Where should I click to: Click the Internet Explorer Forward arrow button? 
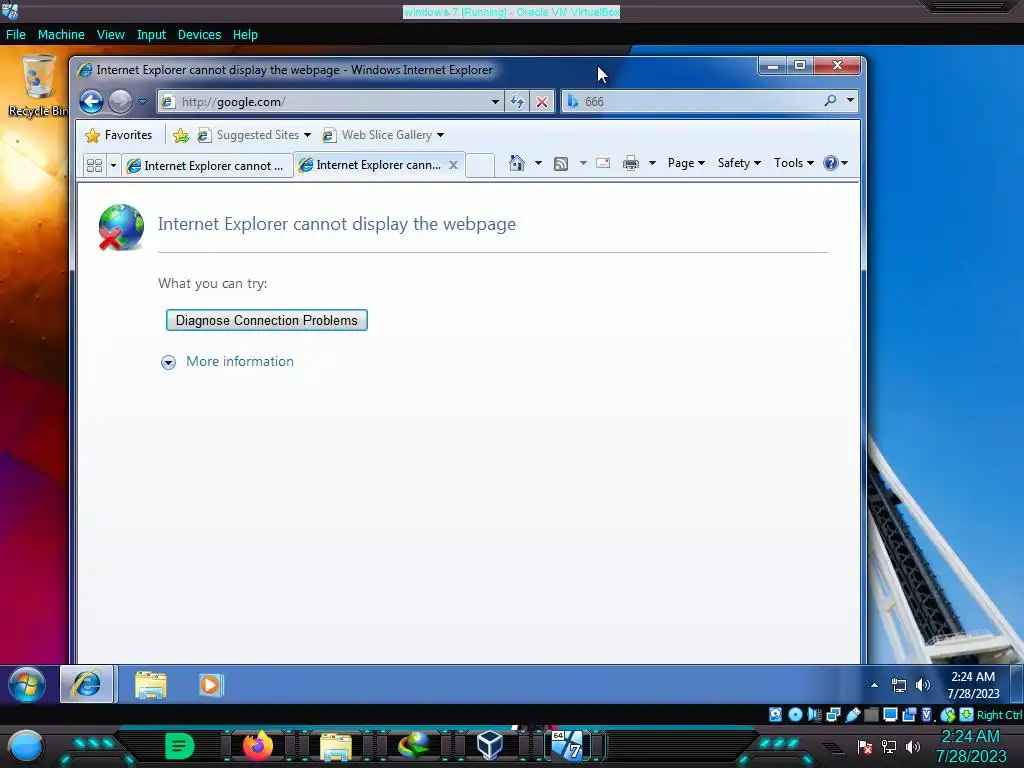click(x=120, y=102)
